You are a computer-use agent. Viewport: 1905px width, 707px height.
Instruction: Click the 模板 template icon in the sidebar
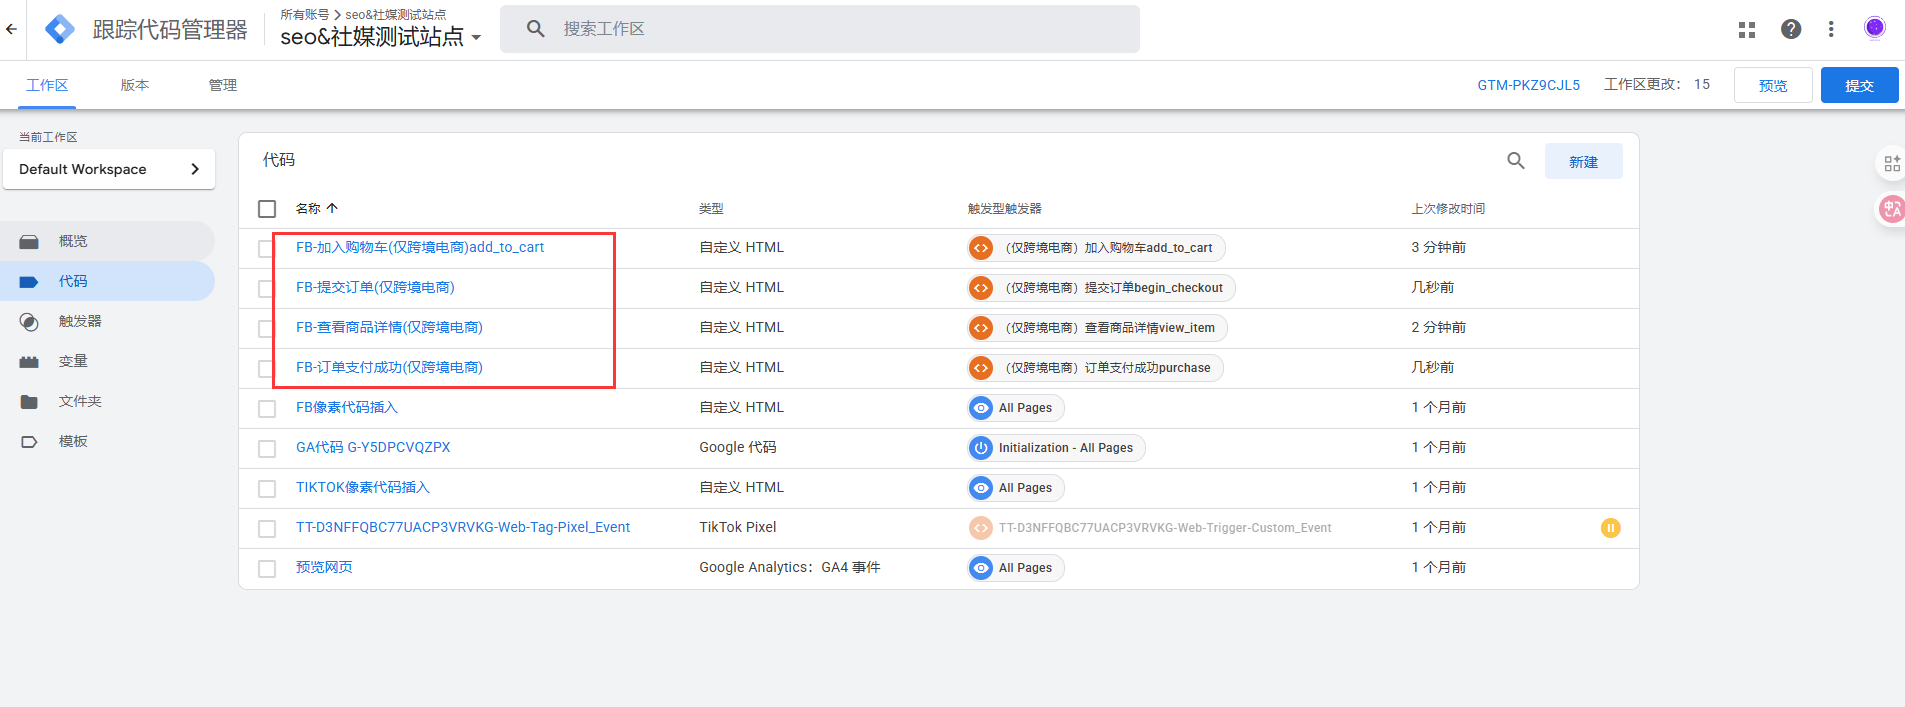[x=29, y=442]
